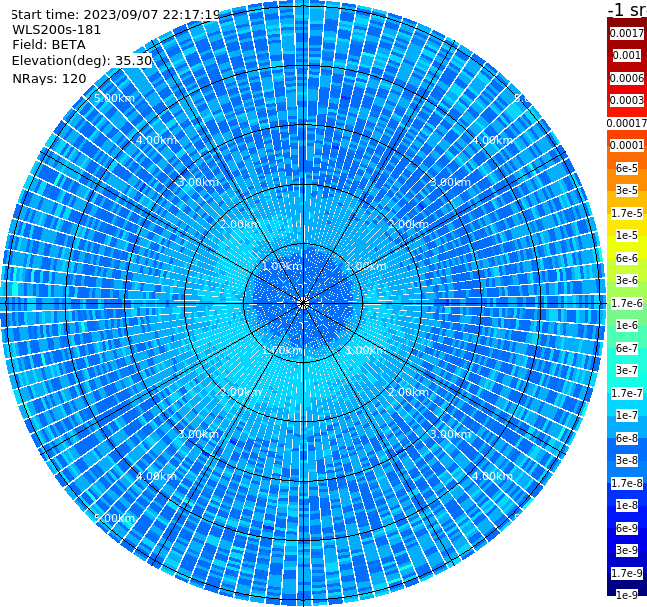This screenshot has height=607, width=647.
Task: Click the 6e-8 colorbar label
Action: [627, 438]
